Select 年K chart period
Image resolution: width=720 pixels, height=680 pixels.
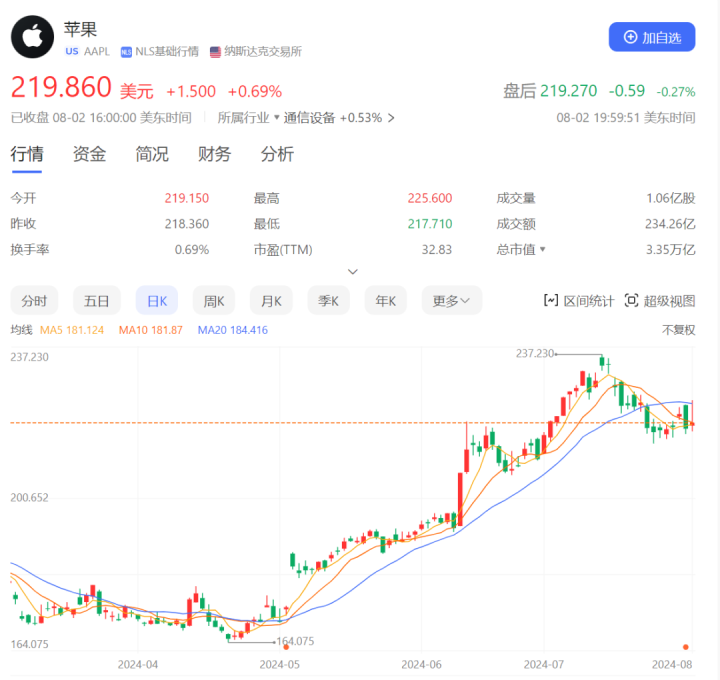click(386, 301)
